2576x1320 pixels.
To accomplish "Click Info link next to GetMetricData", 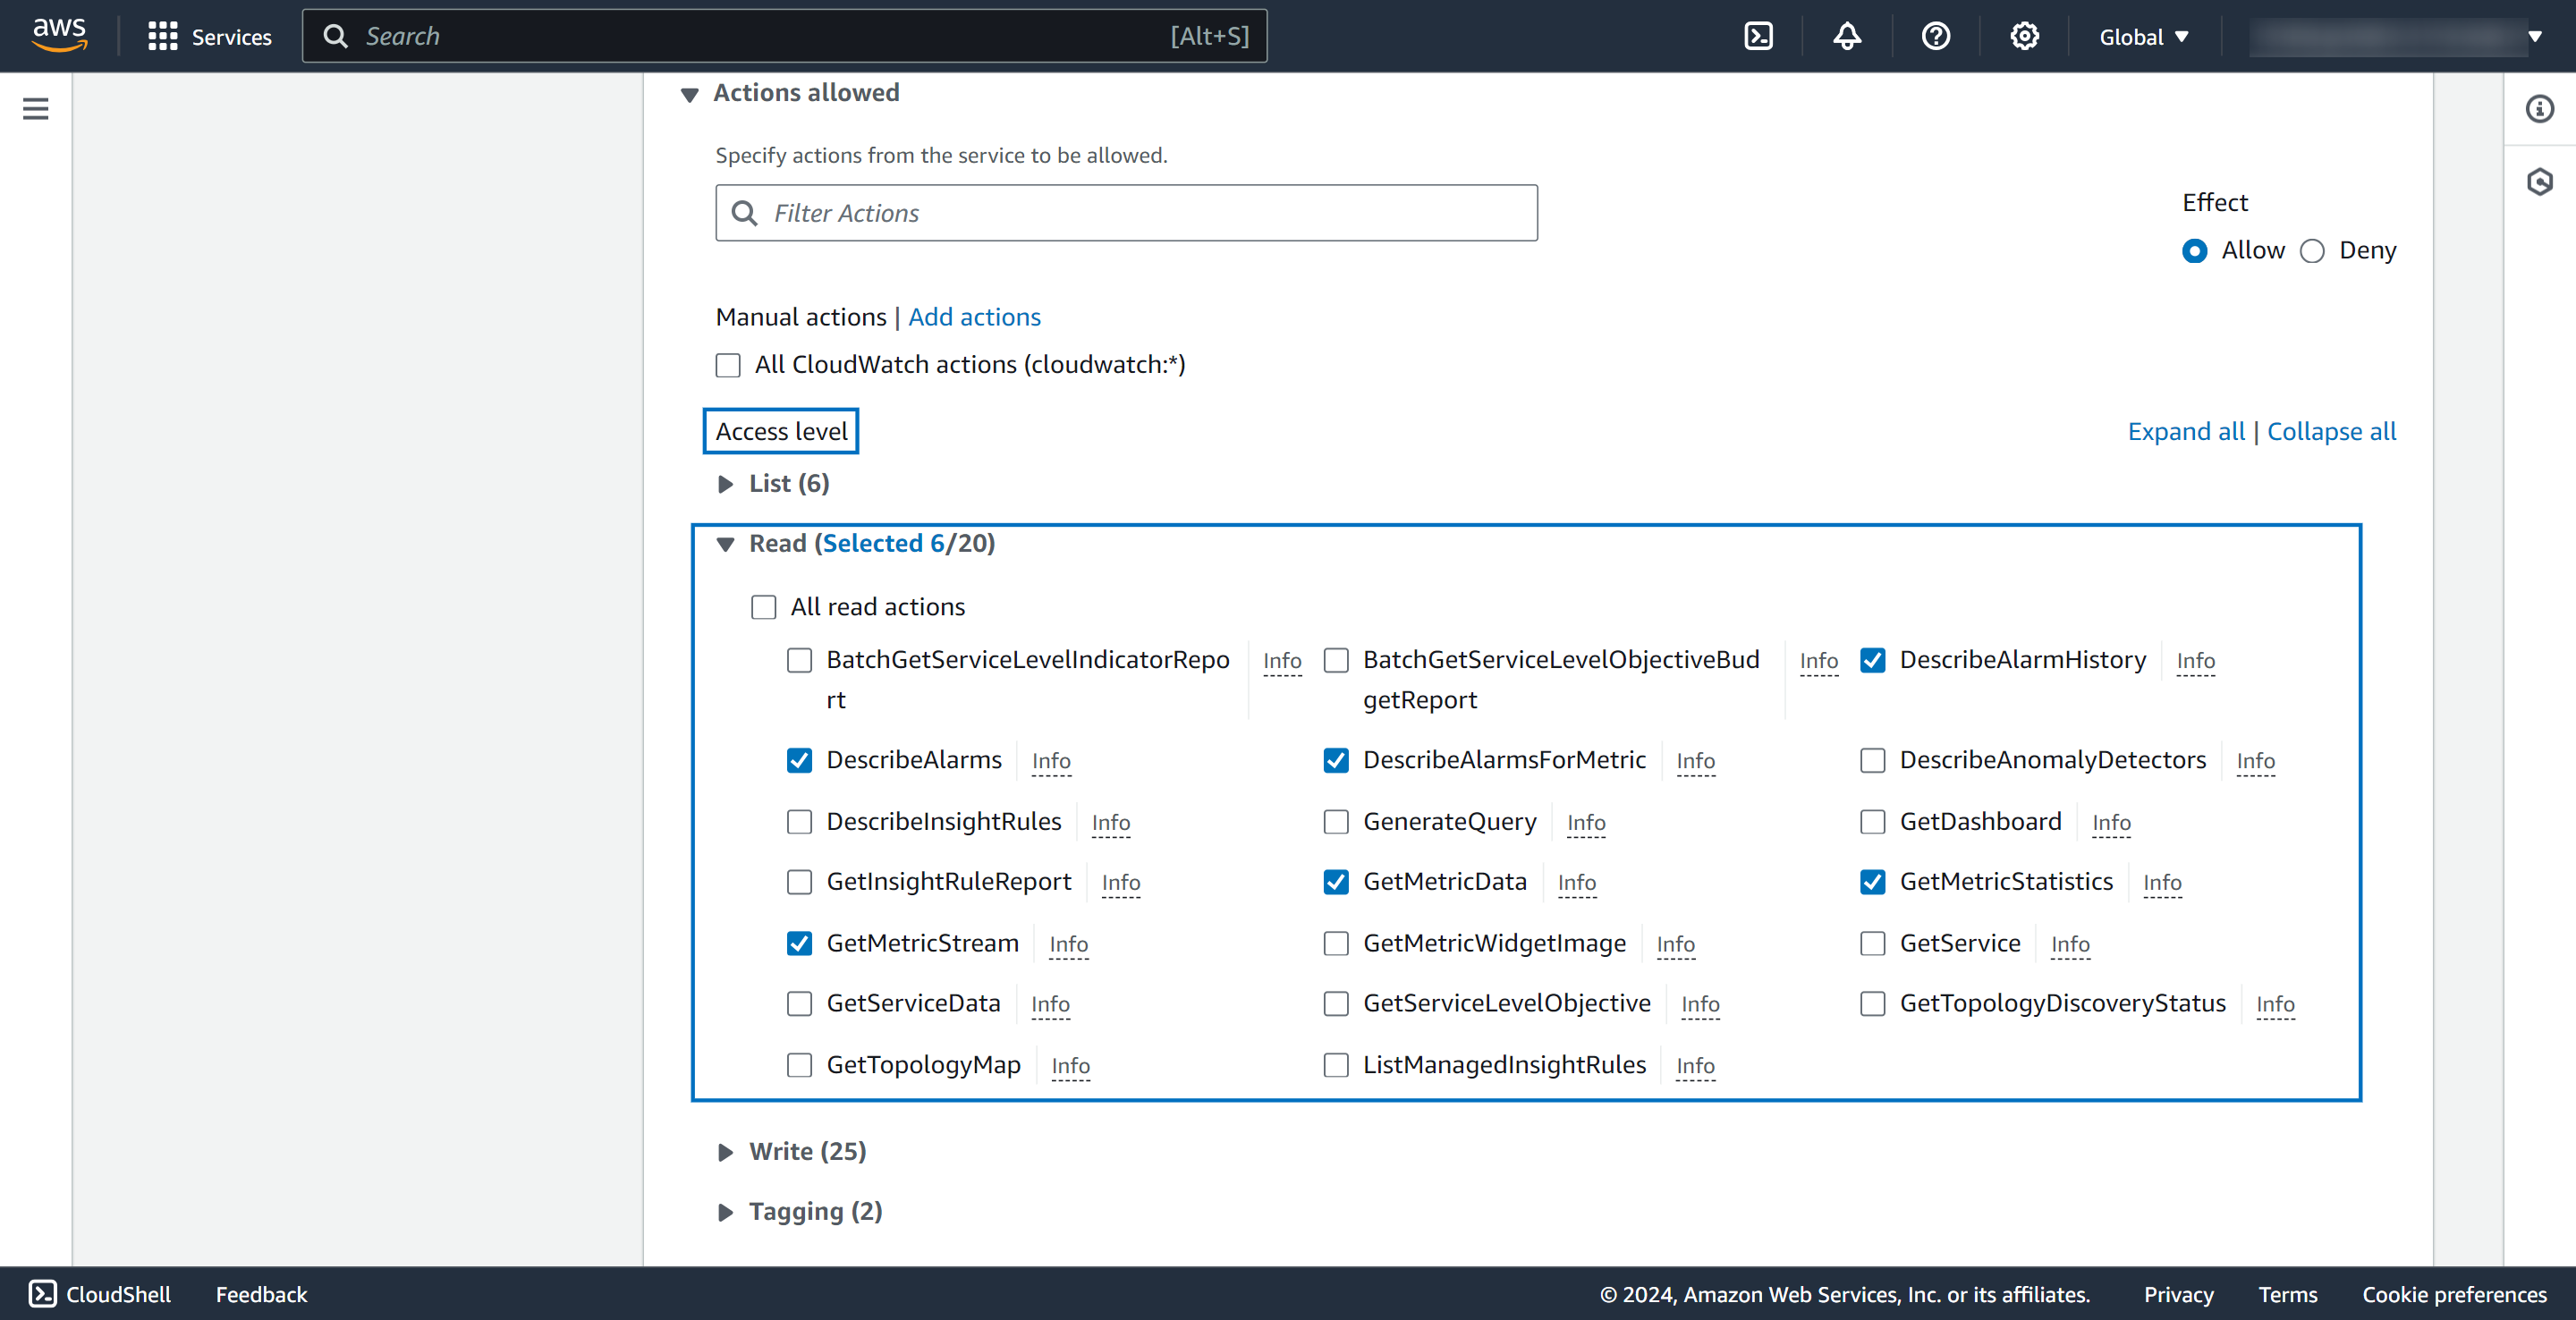I will tap(1576, 883).
